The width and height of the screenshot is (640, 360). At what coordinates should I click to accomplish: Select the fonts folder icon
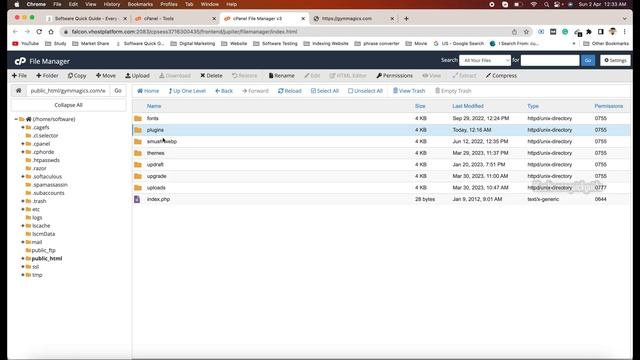[x=138, y=118]
